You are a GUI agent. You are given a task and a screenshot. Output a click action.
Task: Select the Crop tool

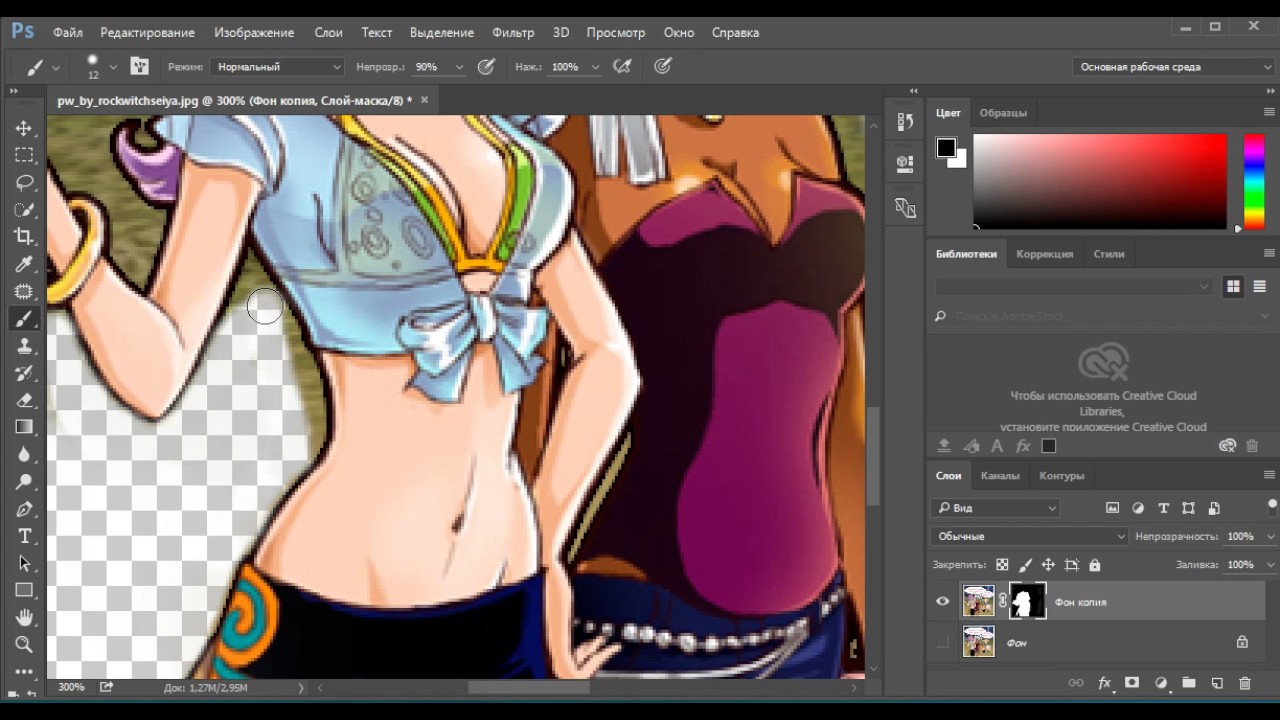pos(24,237)
